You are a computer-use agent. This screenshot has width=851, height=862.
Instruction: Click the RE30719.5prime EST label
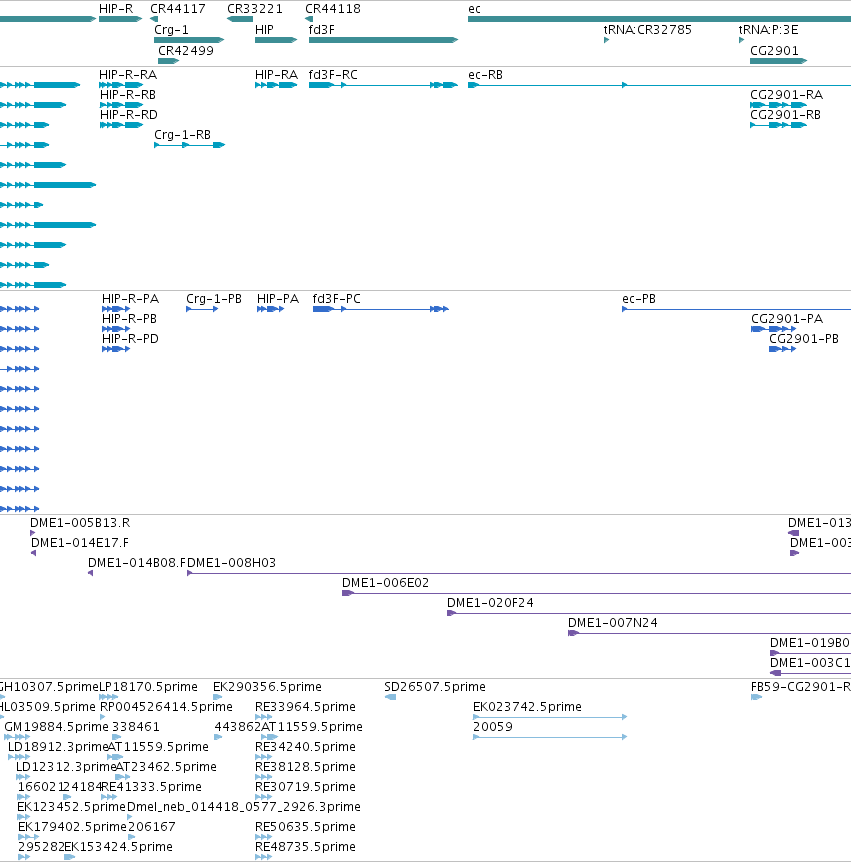(306, 787)
